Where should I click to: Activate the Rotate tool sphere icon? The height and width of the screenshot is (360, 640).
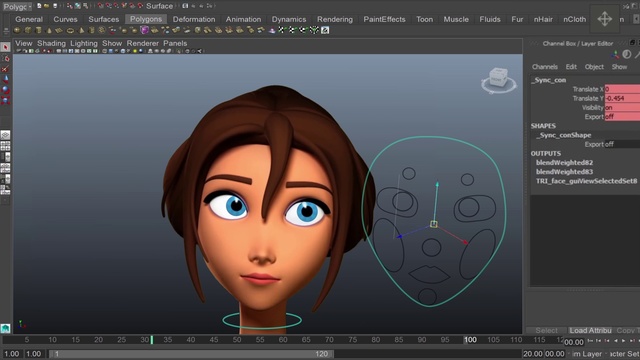click(5, 89)
